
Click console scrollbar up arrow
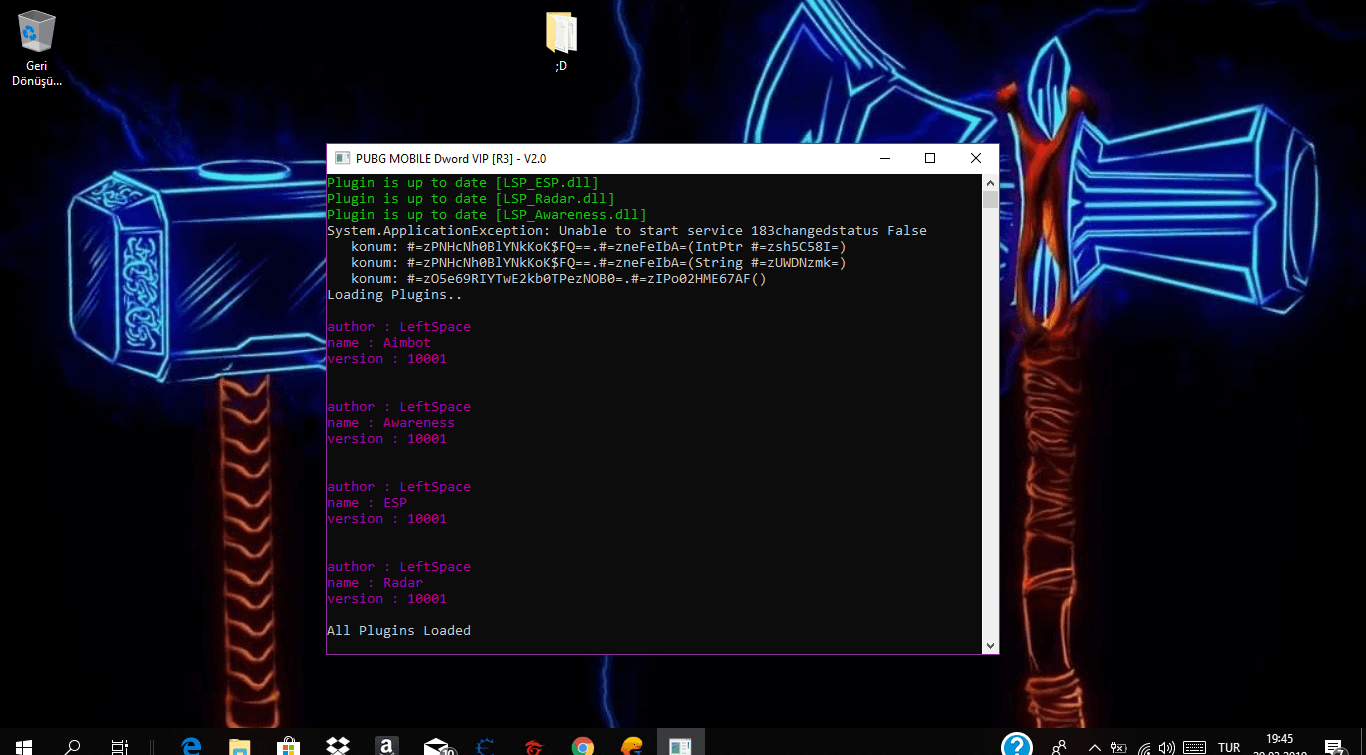990,183
